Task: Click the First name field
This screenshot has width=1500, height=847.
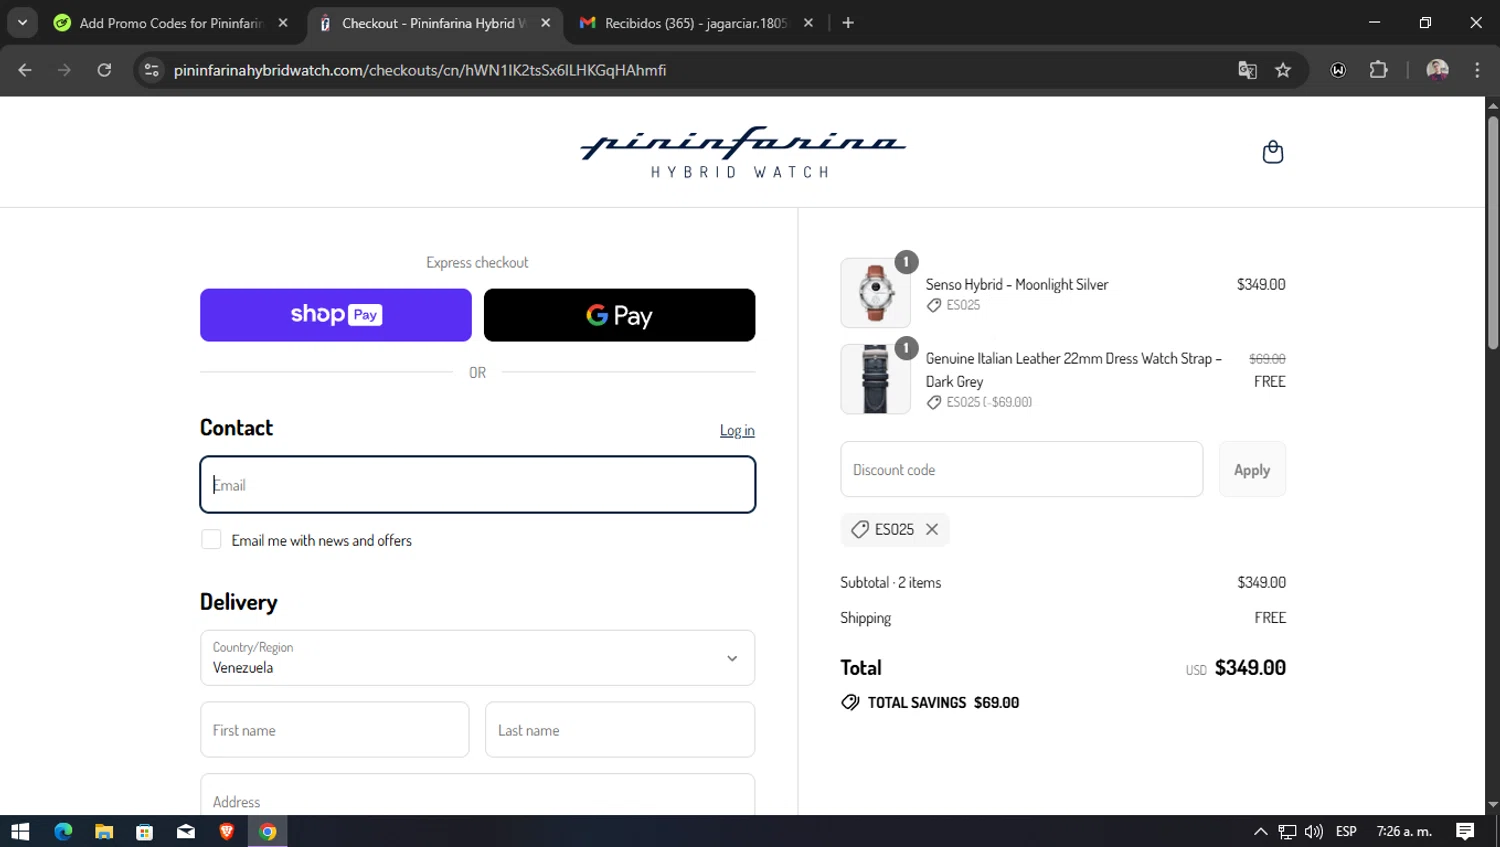Action: [x=334, y=730]
